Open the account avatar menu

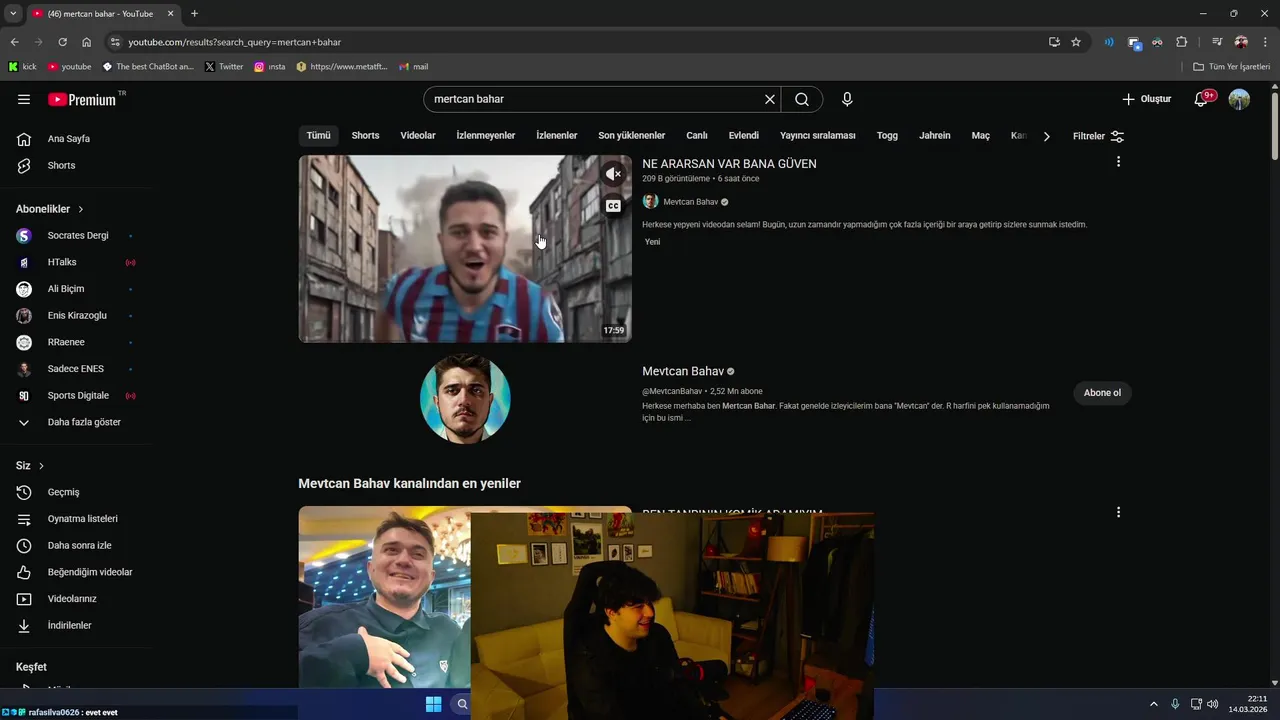point(1239,99)
